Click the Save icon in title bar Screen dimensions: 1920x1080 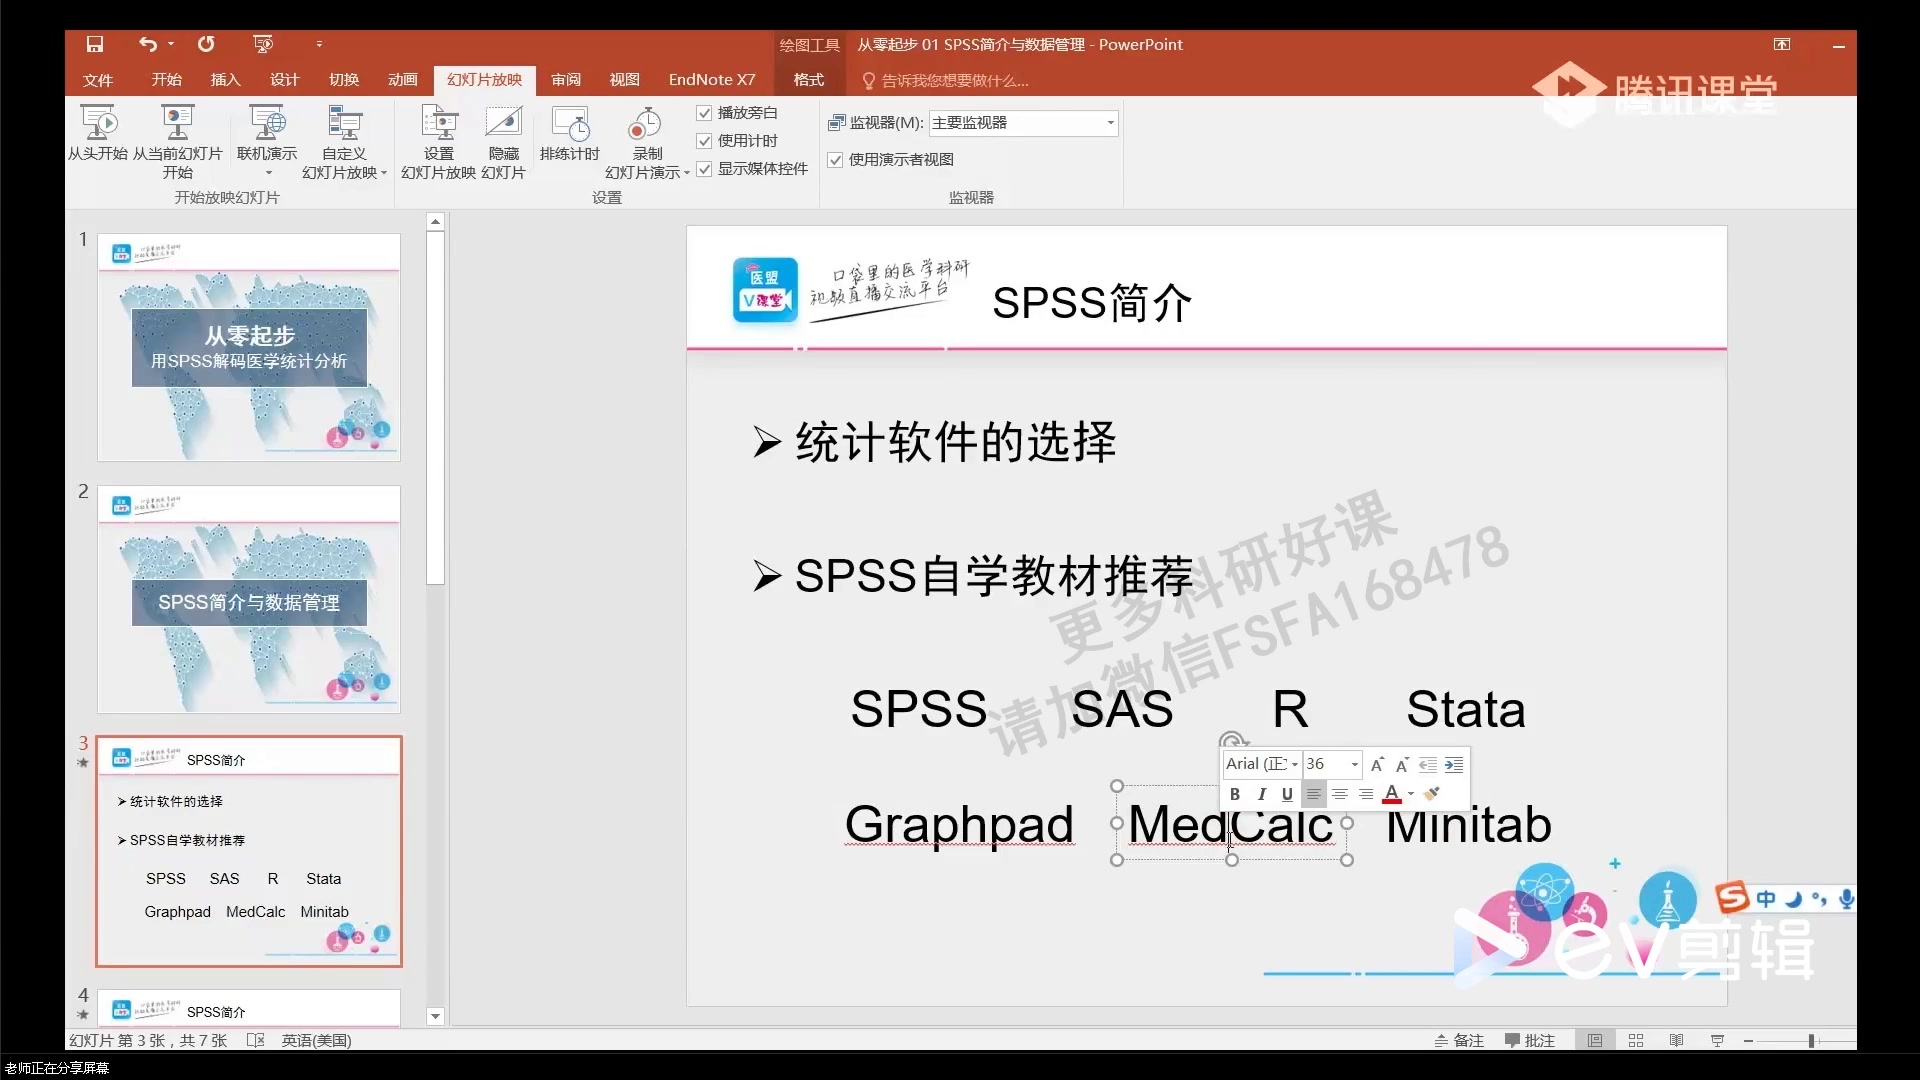(x=95, y=44)
